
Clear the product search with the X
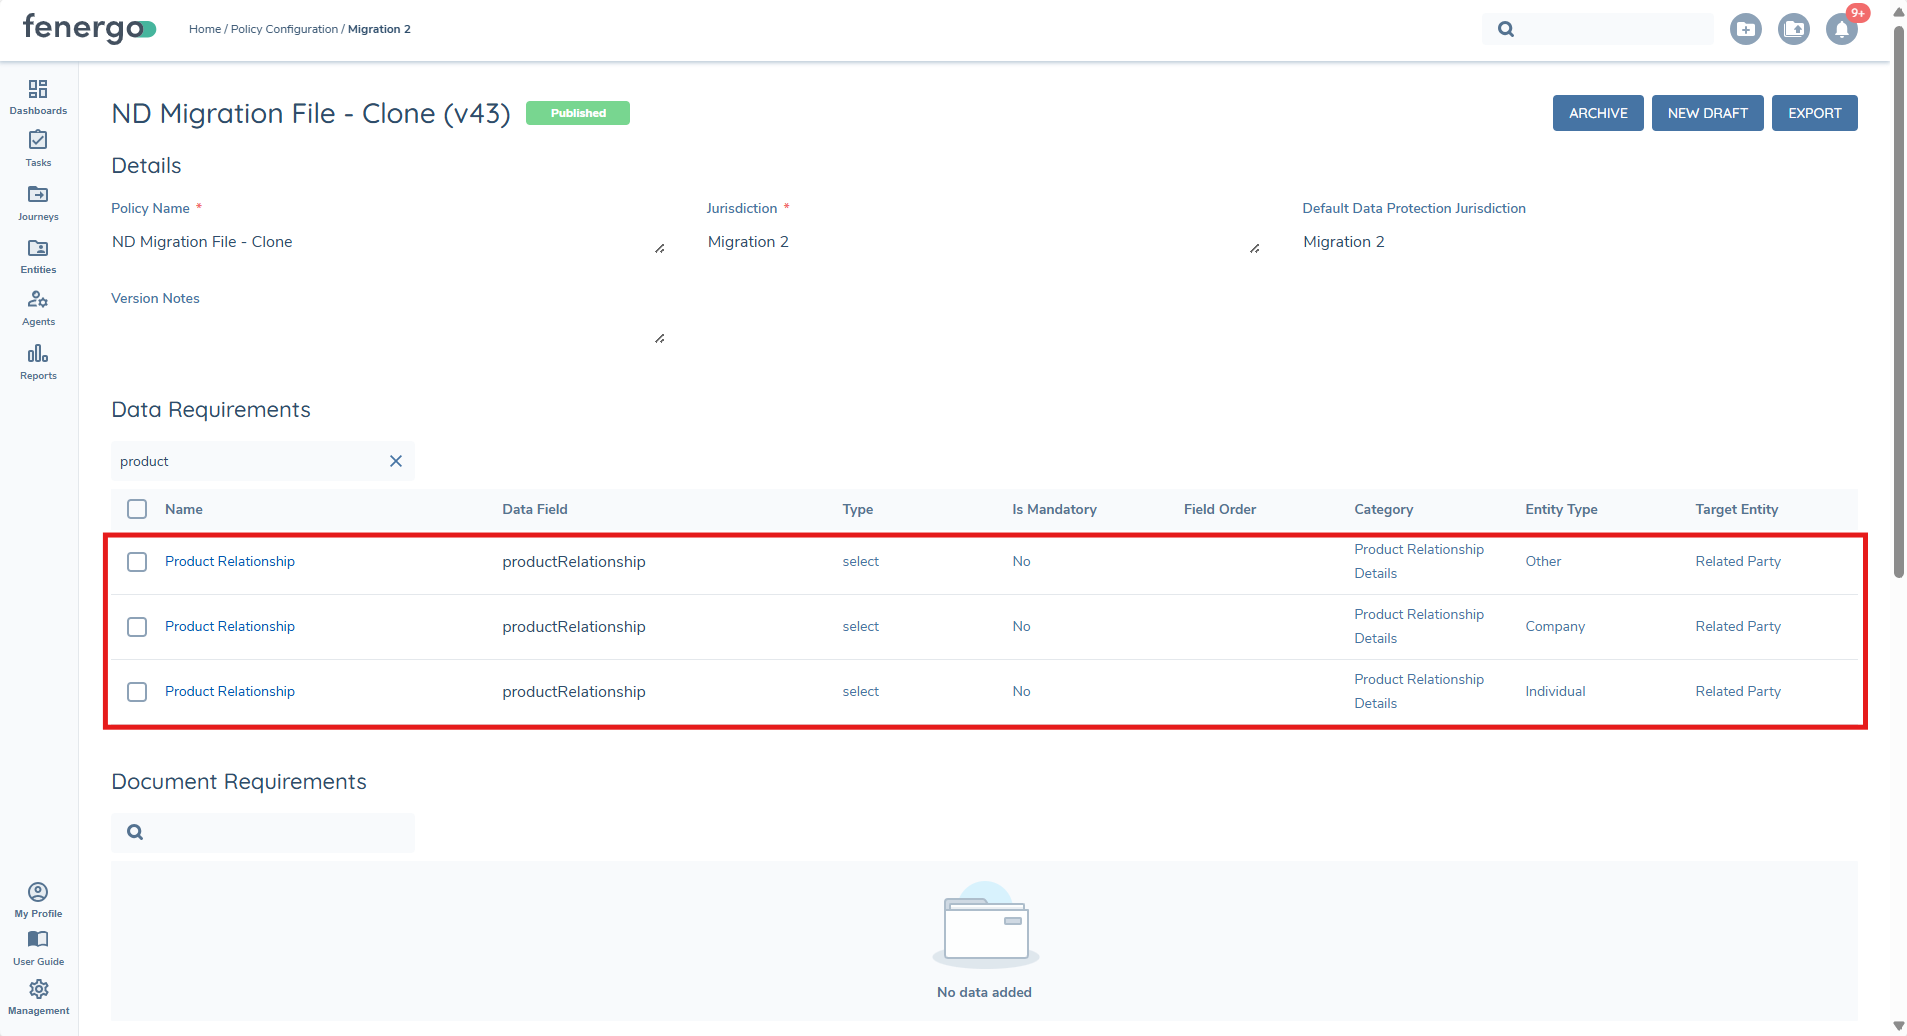[395, 461]
